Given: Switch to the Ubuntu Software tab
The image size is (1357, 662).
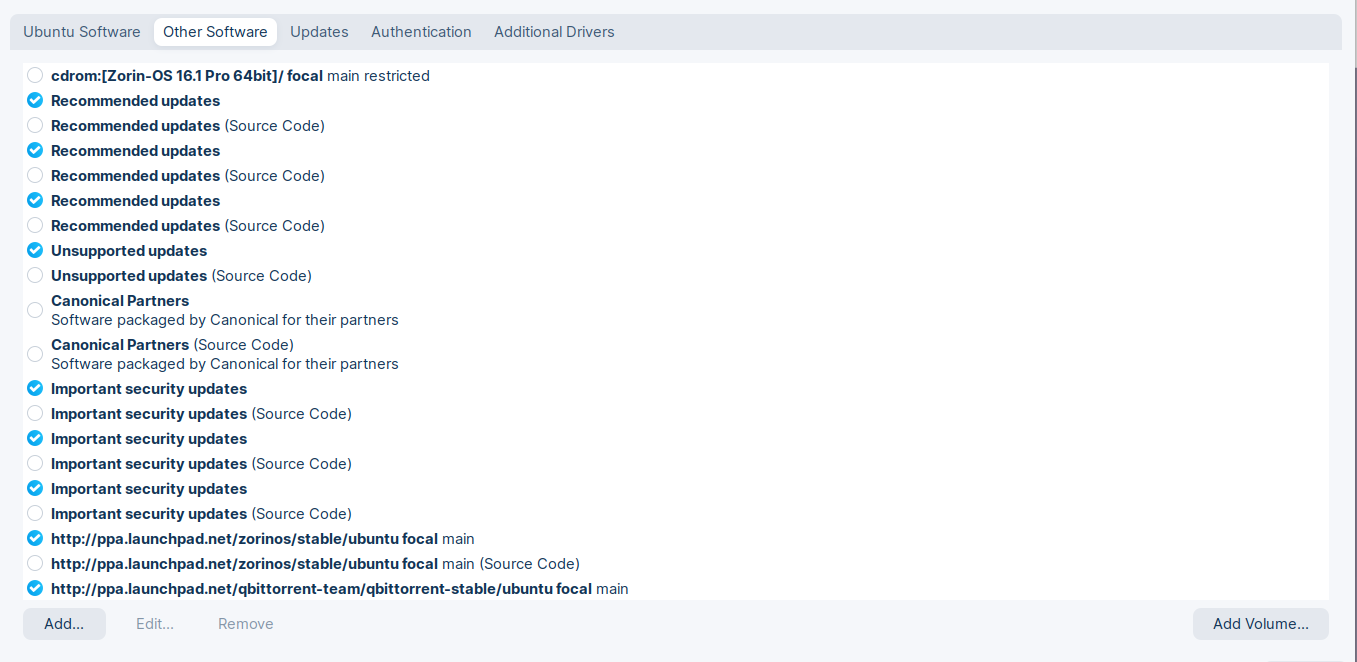Looking at the screenshot, I should (82, 32).
